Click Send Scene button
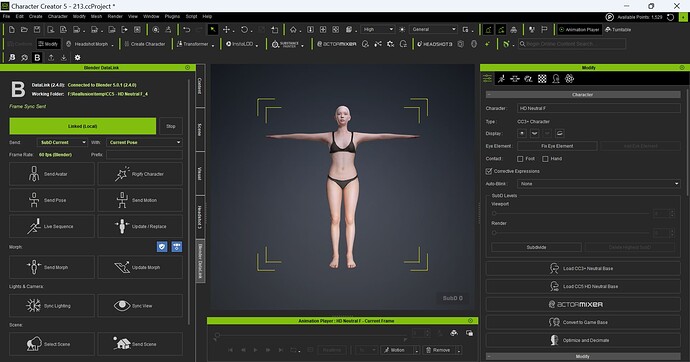The image size is (690, 362). click(x=140, y=344)
